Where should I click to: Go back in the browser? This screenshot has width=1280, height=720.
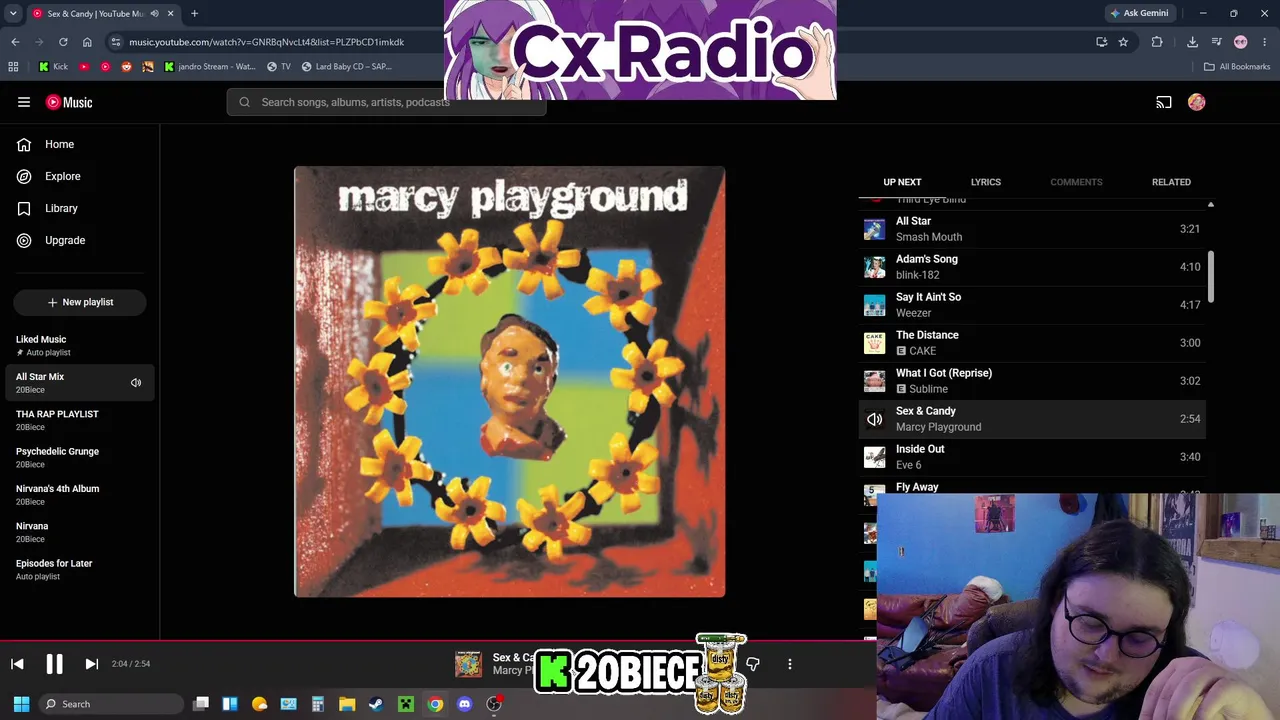tap(15, 42)
